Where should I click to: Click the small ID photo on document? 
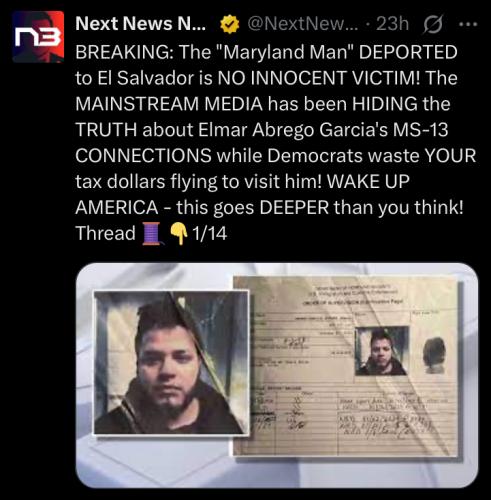pyautogui.click(x=382, y=351)
